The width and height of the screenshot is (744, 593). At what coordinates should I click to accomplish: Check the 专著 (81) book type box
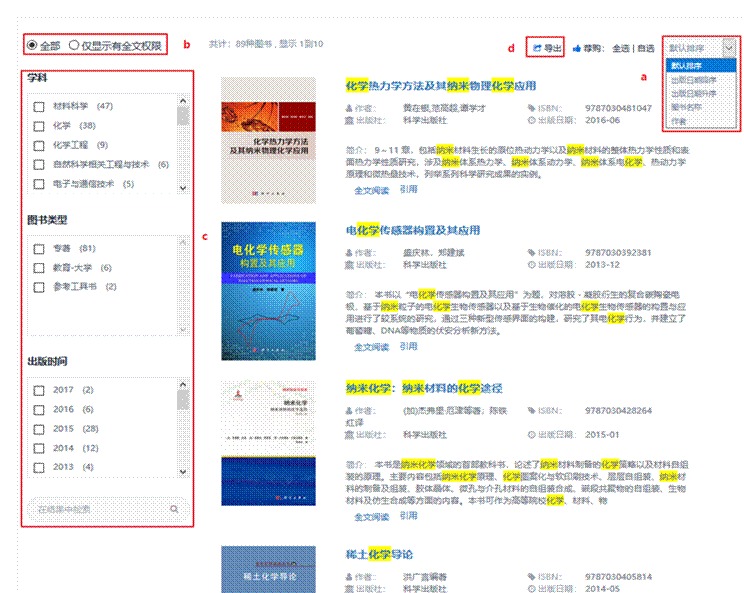(x=39, y=249)
